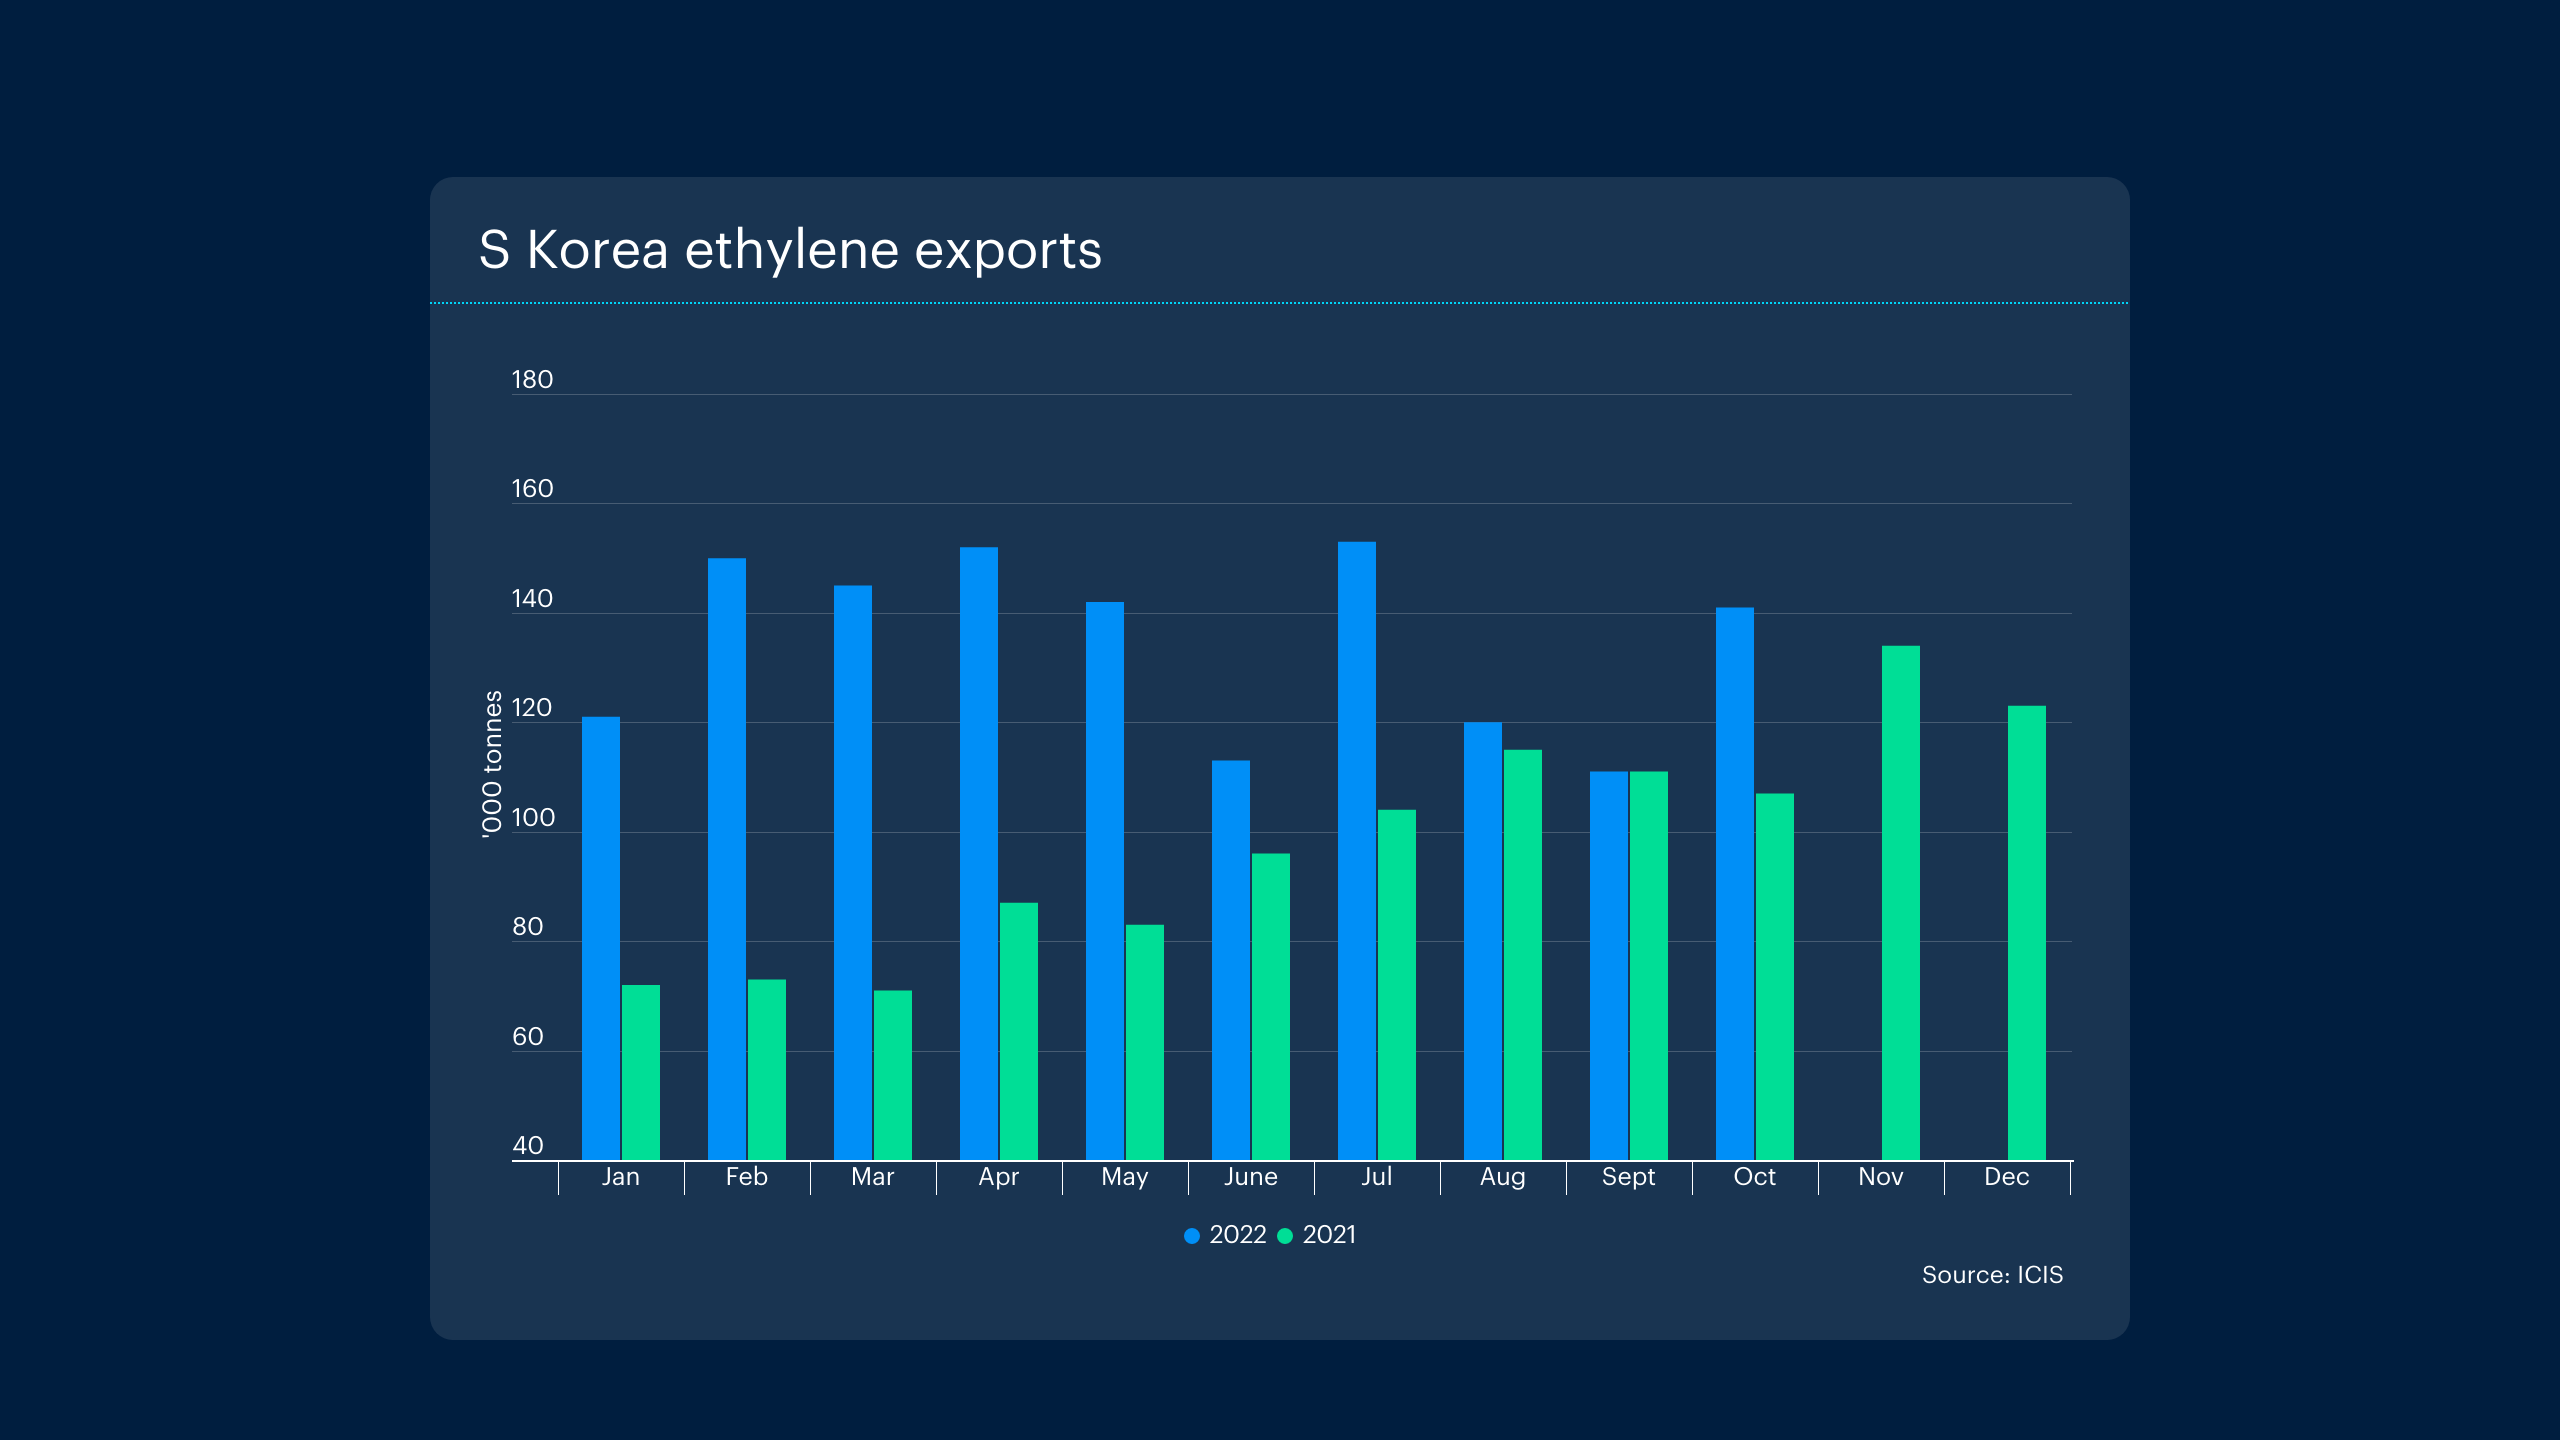Click the April 2022 blue bar
Image resolution: width=2560 pixels, height=1440 pixels.
[x=978, y=853]
